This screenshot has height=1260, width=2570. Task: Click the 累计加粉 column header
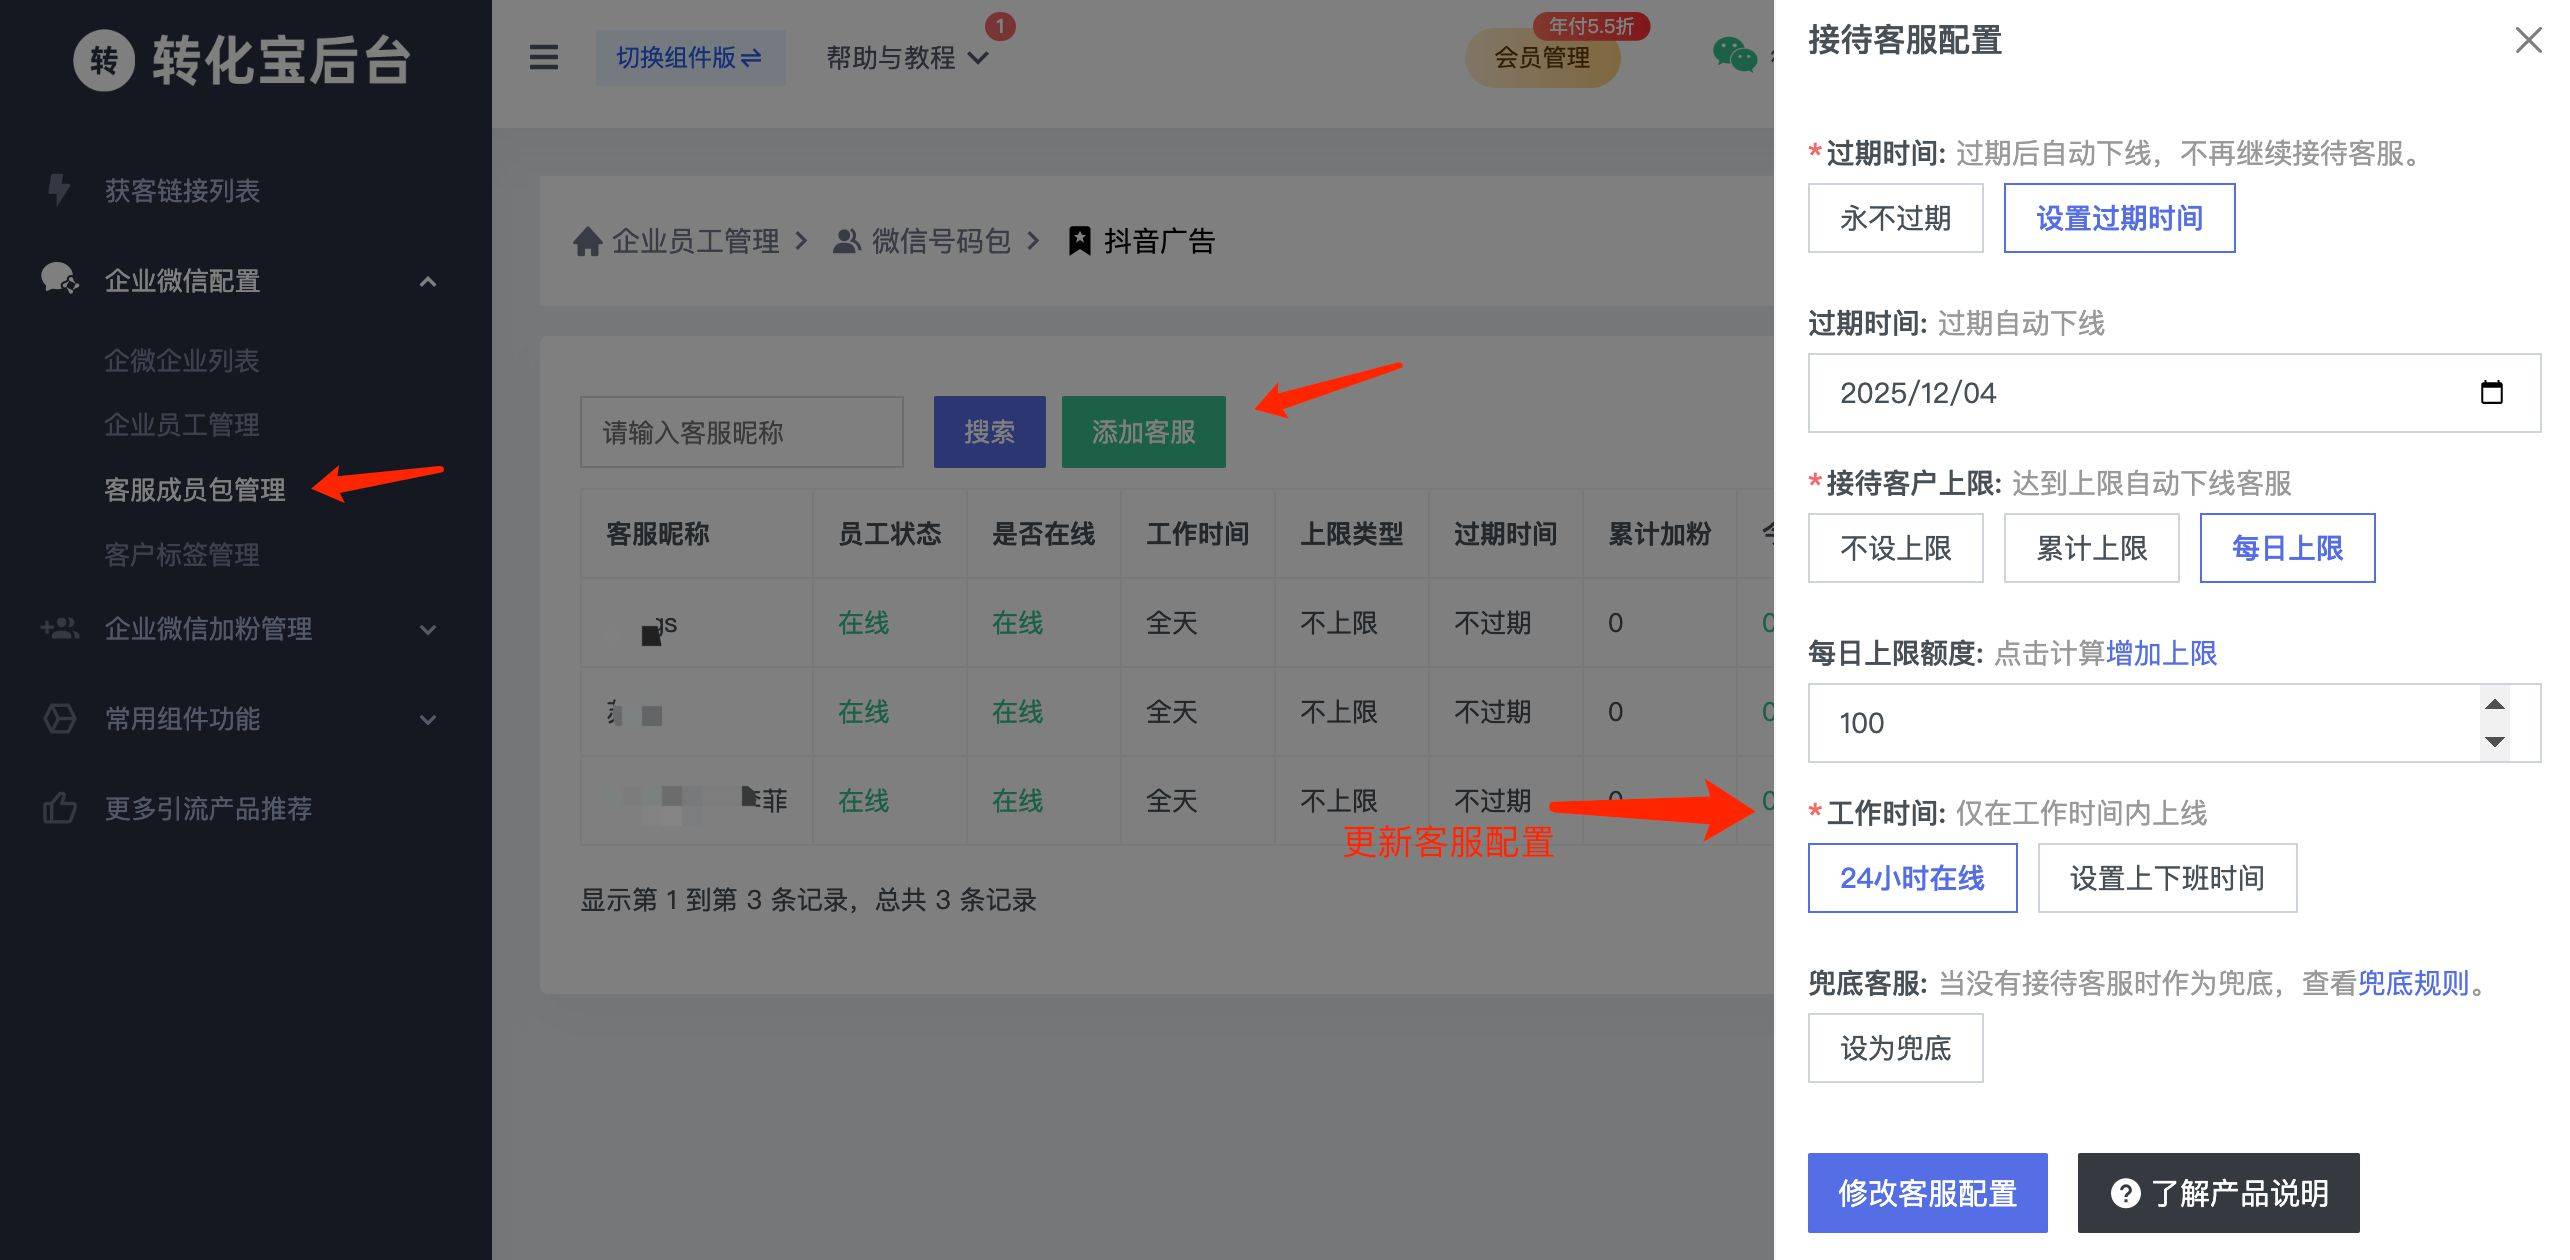tap(1659, 534)
